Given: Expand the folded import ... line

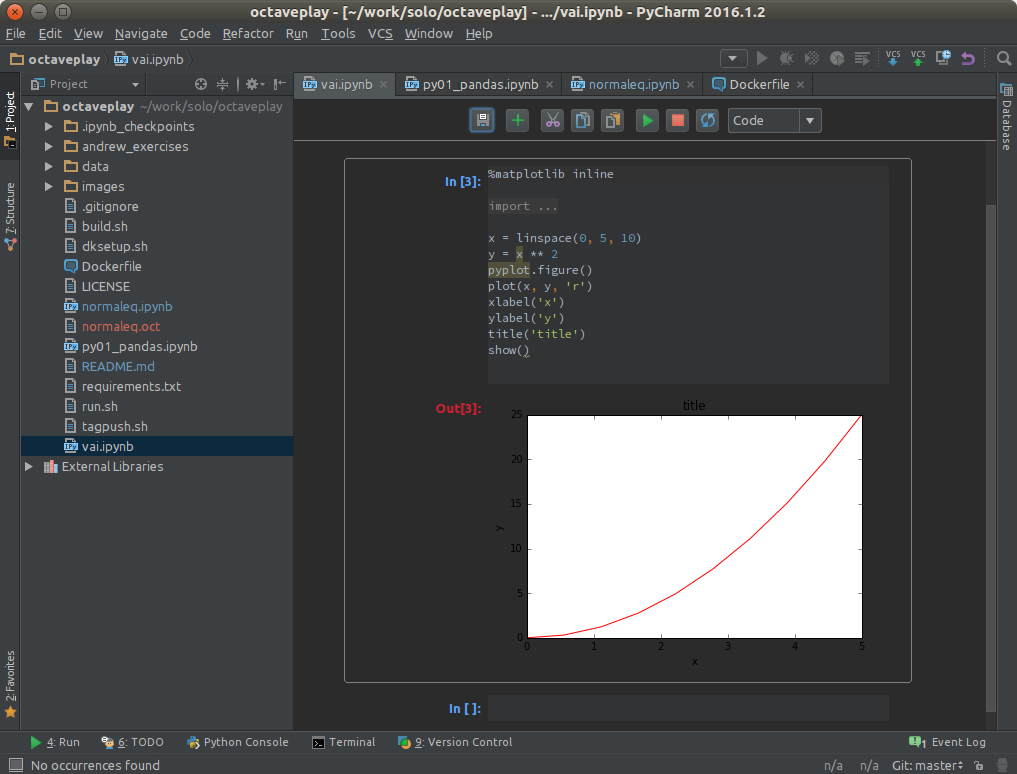Looking at the screenshot, I should click(x=523, y=206).
